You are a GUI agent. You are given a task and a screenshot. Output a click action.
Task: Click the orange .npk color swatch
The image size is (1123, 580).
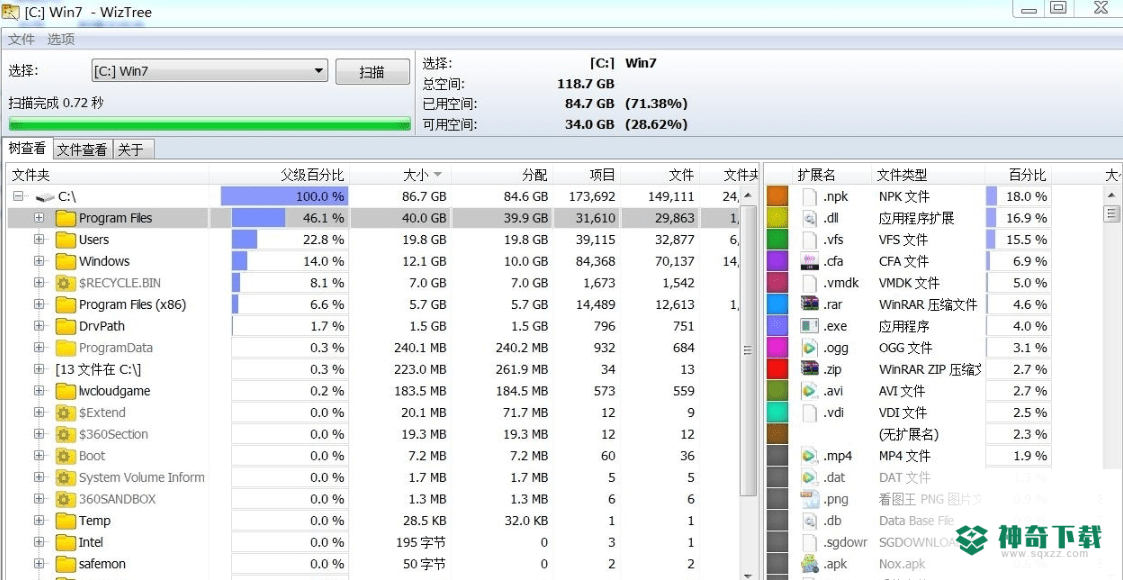coord(777,196)
